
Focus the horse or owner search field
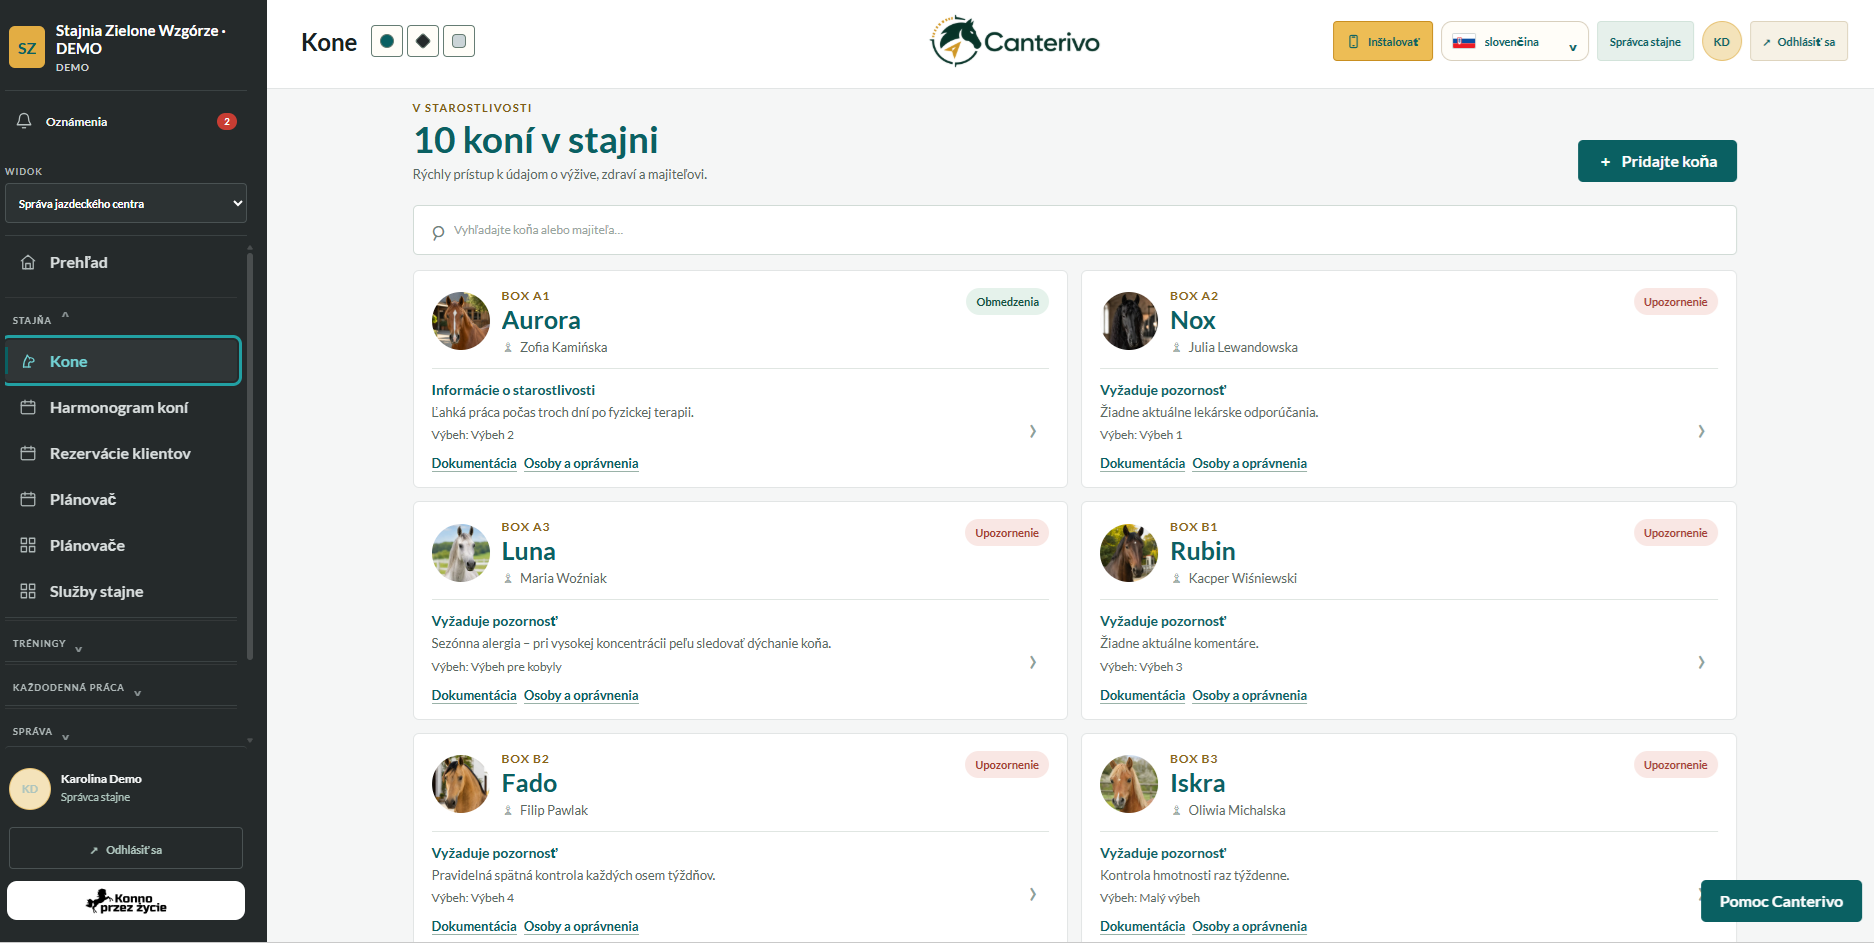(1074, 230)
